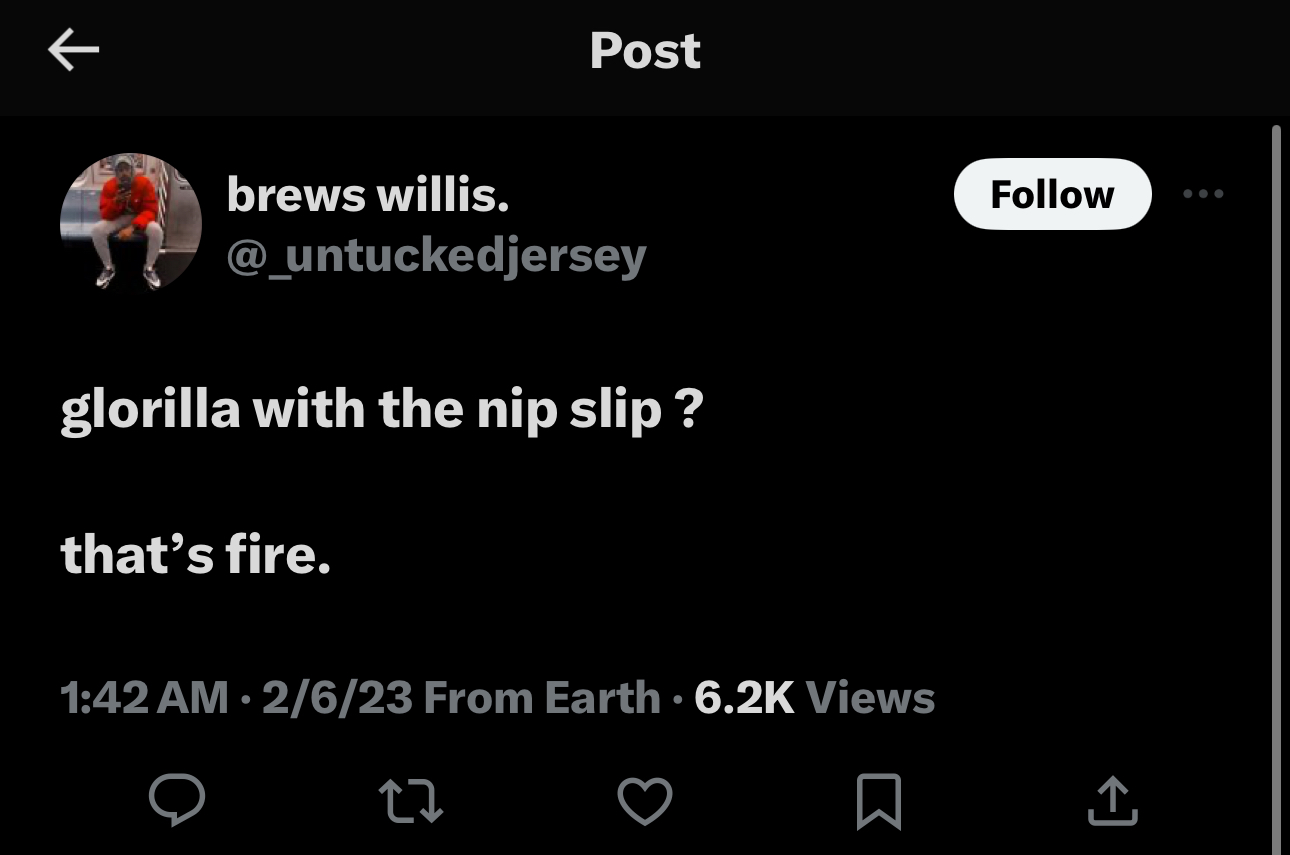Click the display name brews willis.
The width and height of the screenshot is (1290, 855).
[x=368, y=194]
